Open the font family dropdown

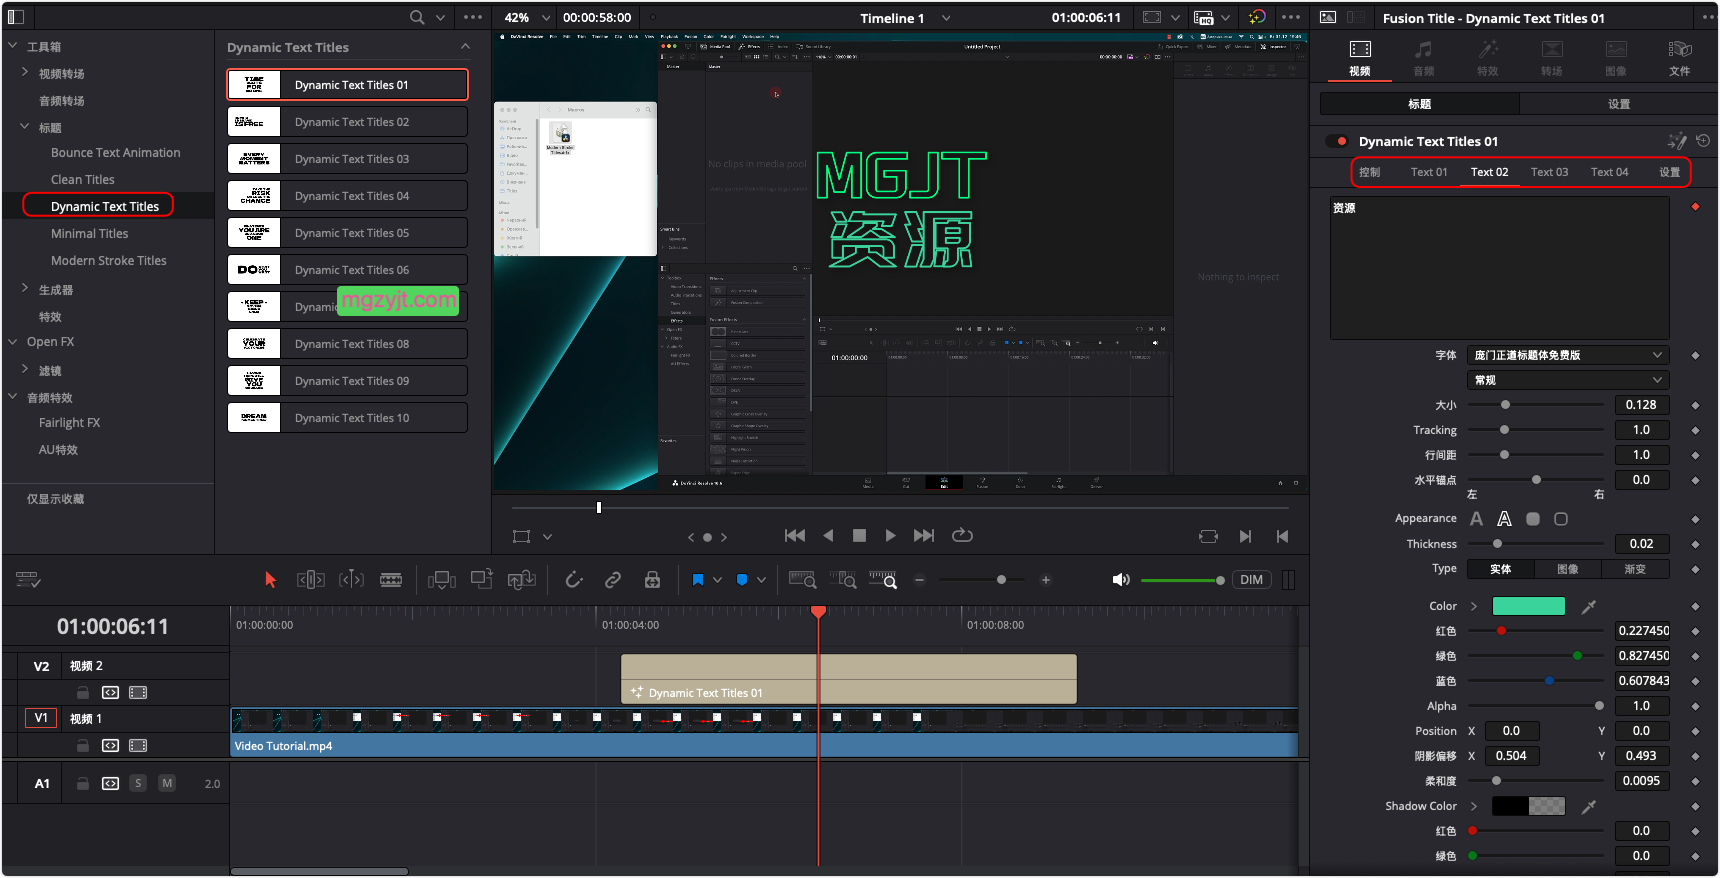click(1568, 355)
